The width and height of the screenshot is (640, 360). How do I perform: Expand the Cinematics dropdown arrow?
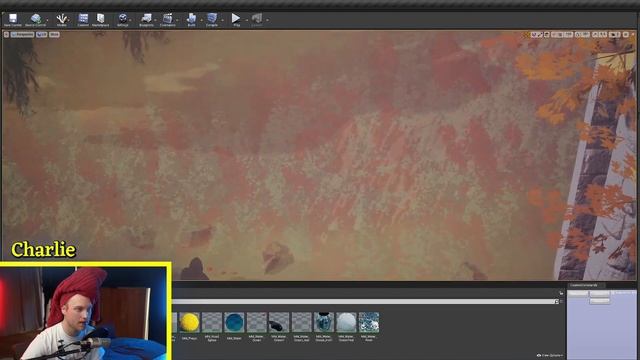point(177,19)
